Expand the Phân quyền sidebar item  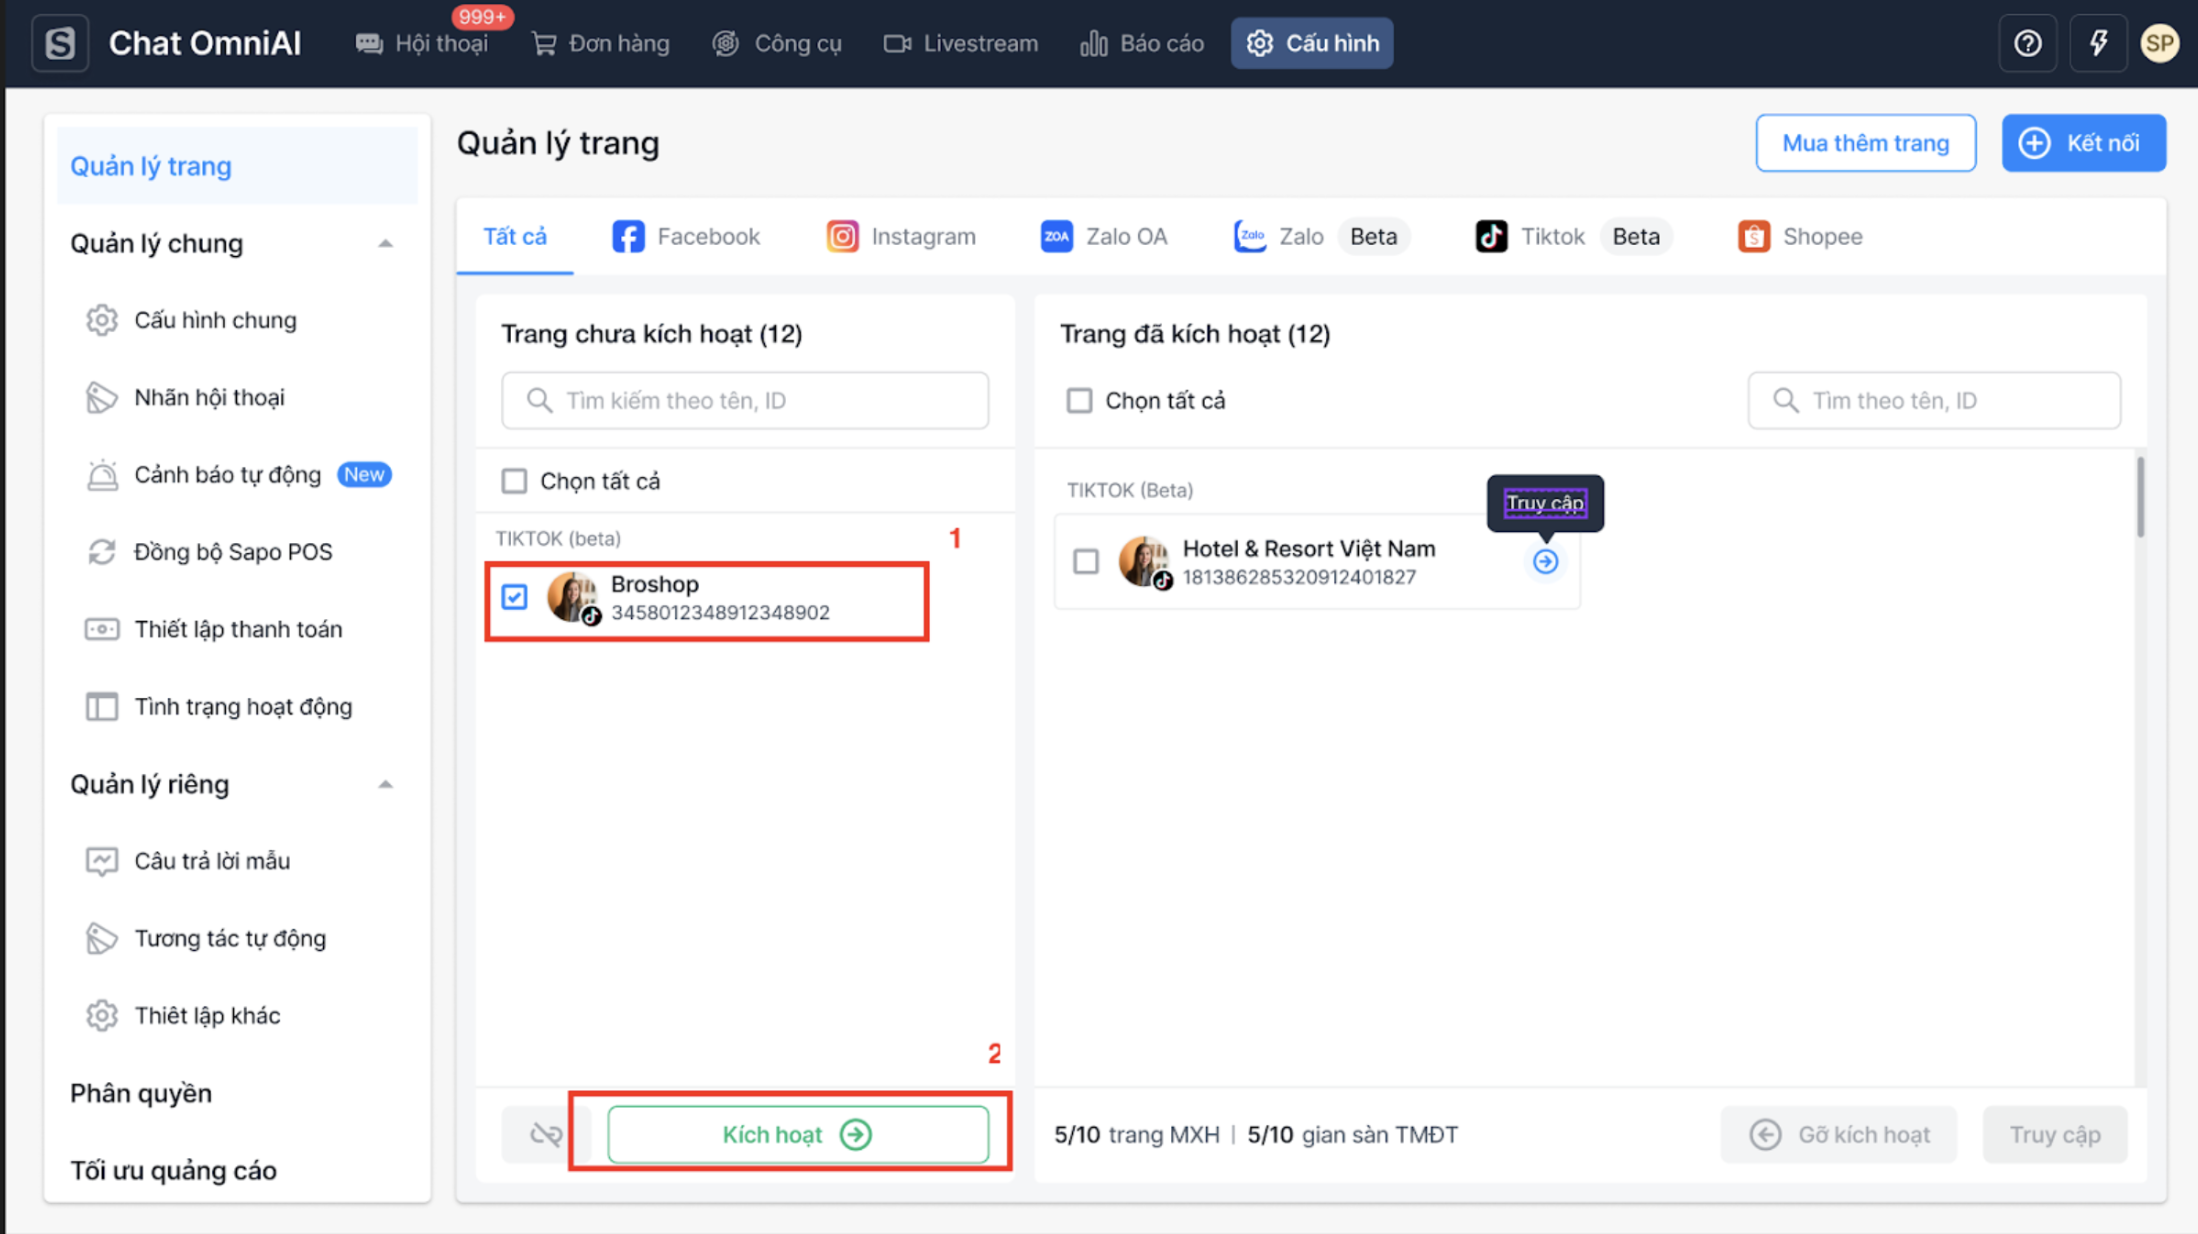click(x=141, y=1093)
